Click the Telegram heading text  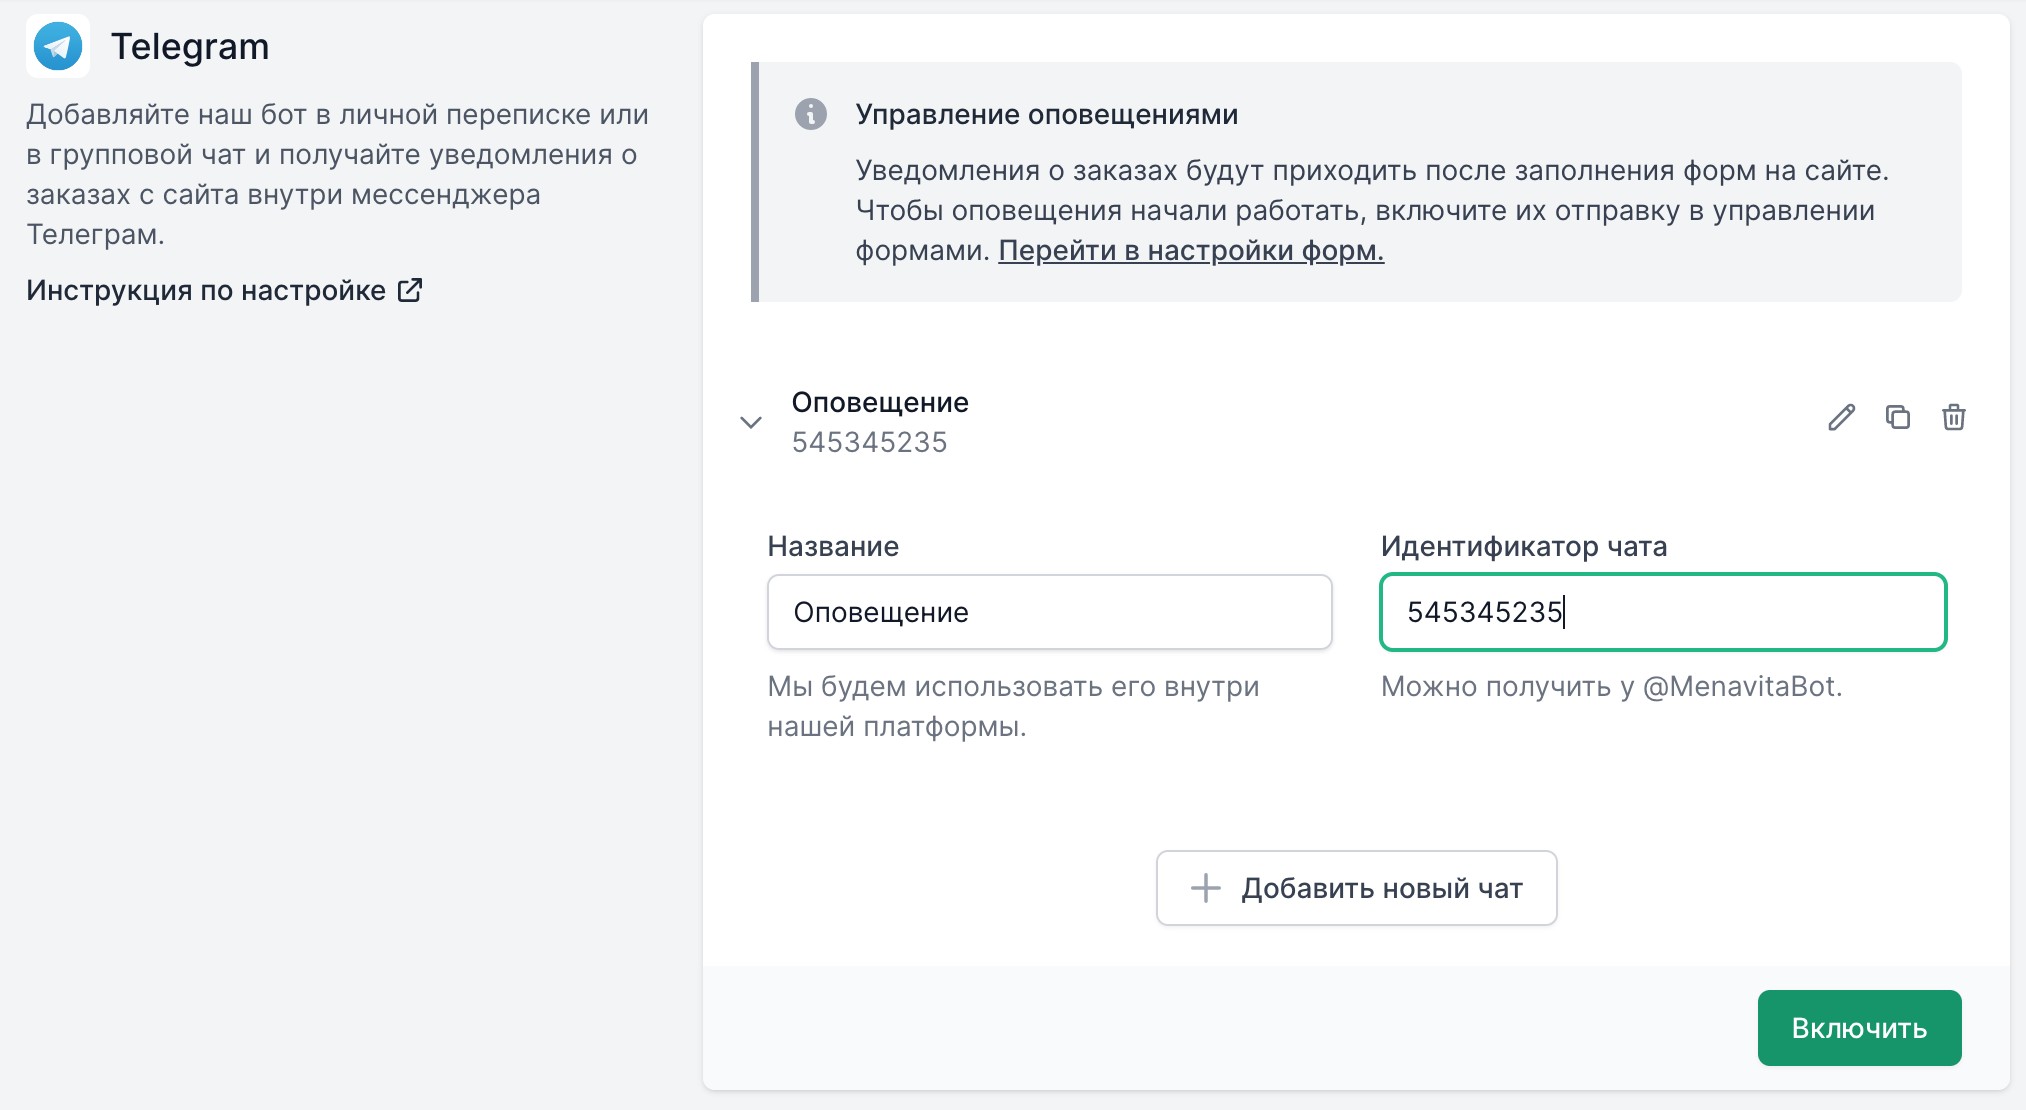[x=189, y=46]
